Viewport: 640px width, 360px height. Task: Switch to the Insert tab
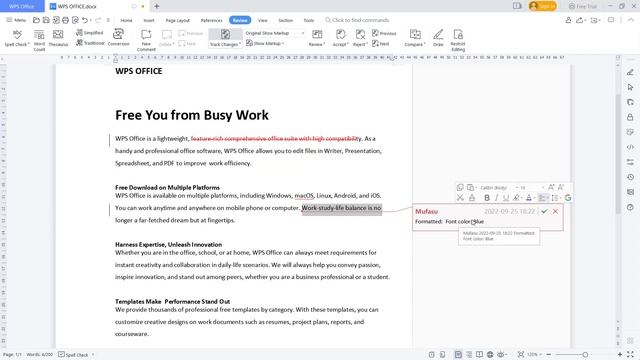[149, 20]
